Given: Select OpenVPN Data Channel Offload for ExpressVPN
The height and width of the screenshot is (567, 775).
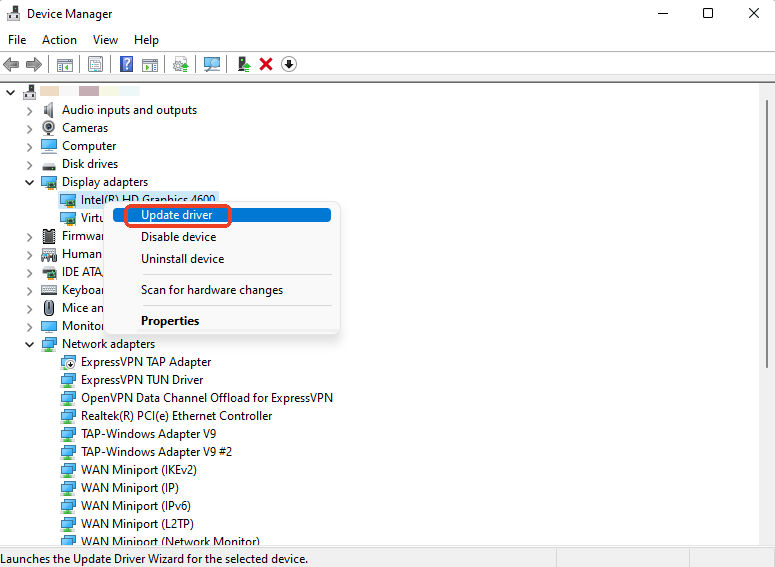Looking at the screenshot, I should (x=207, y=398).
